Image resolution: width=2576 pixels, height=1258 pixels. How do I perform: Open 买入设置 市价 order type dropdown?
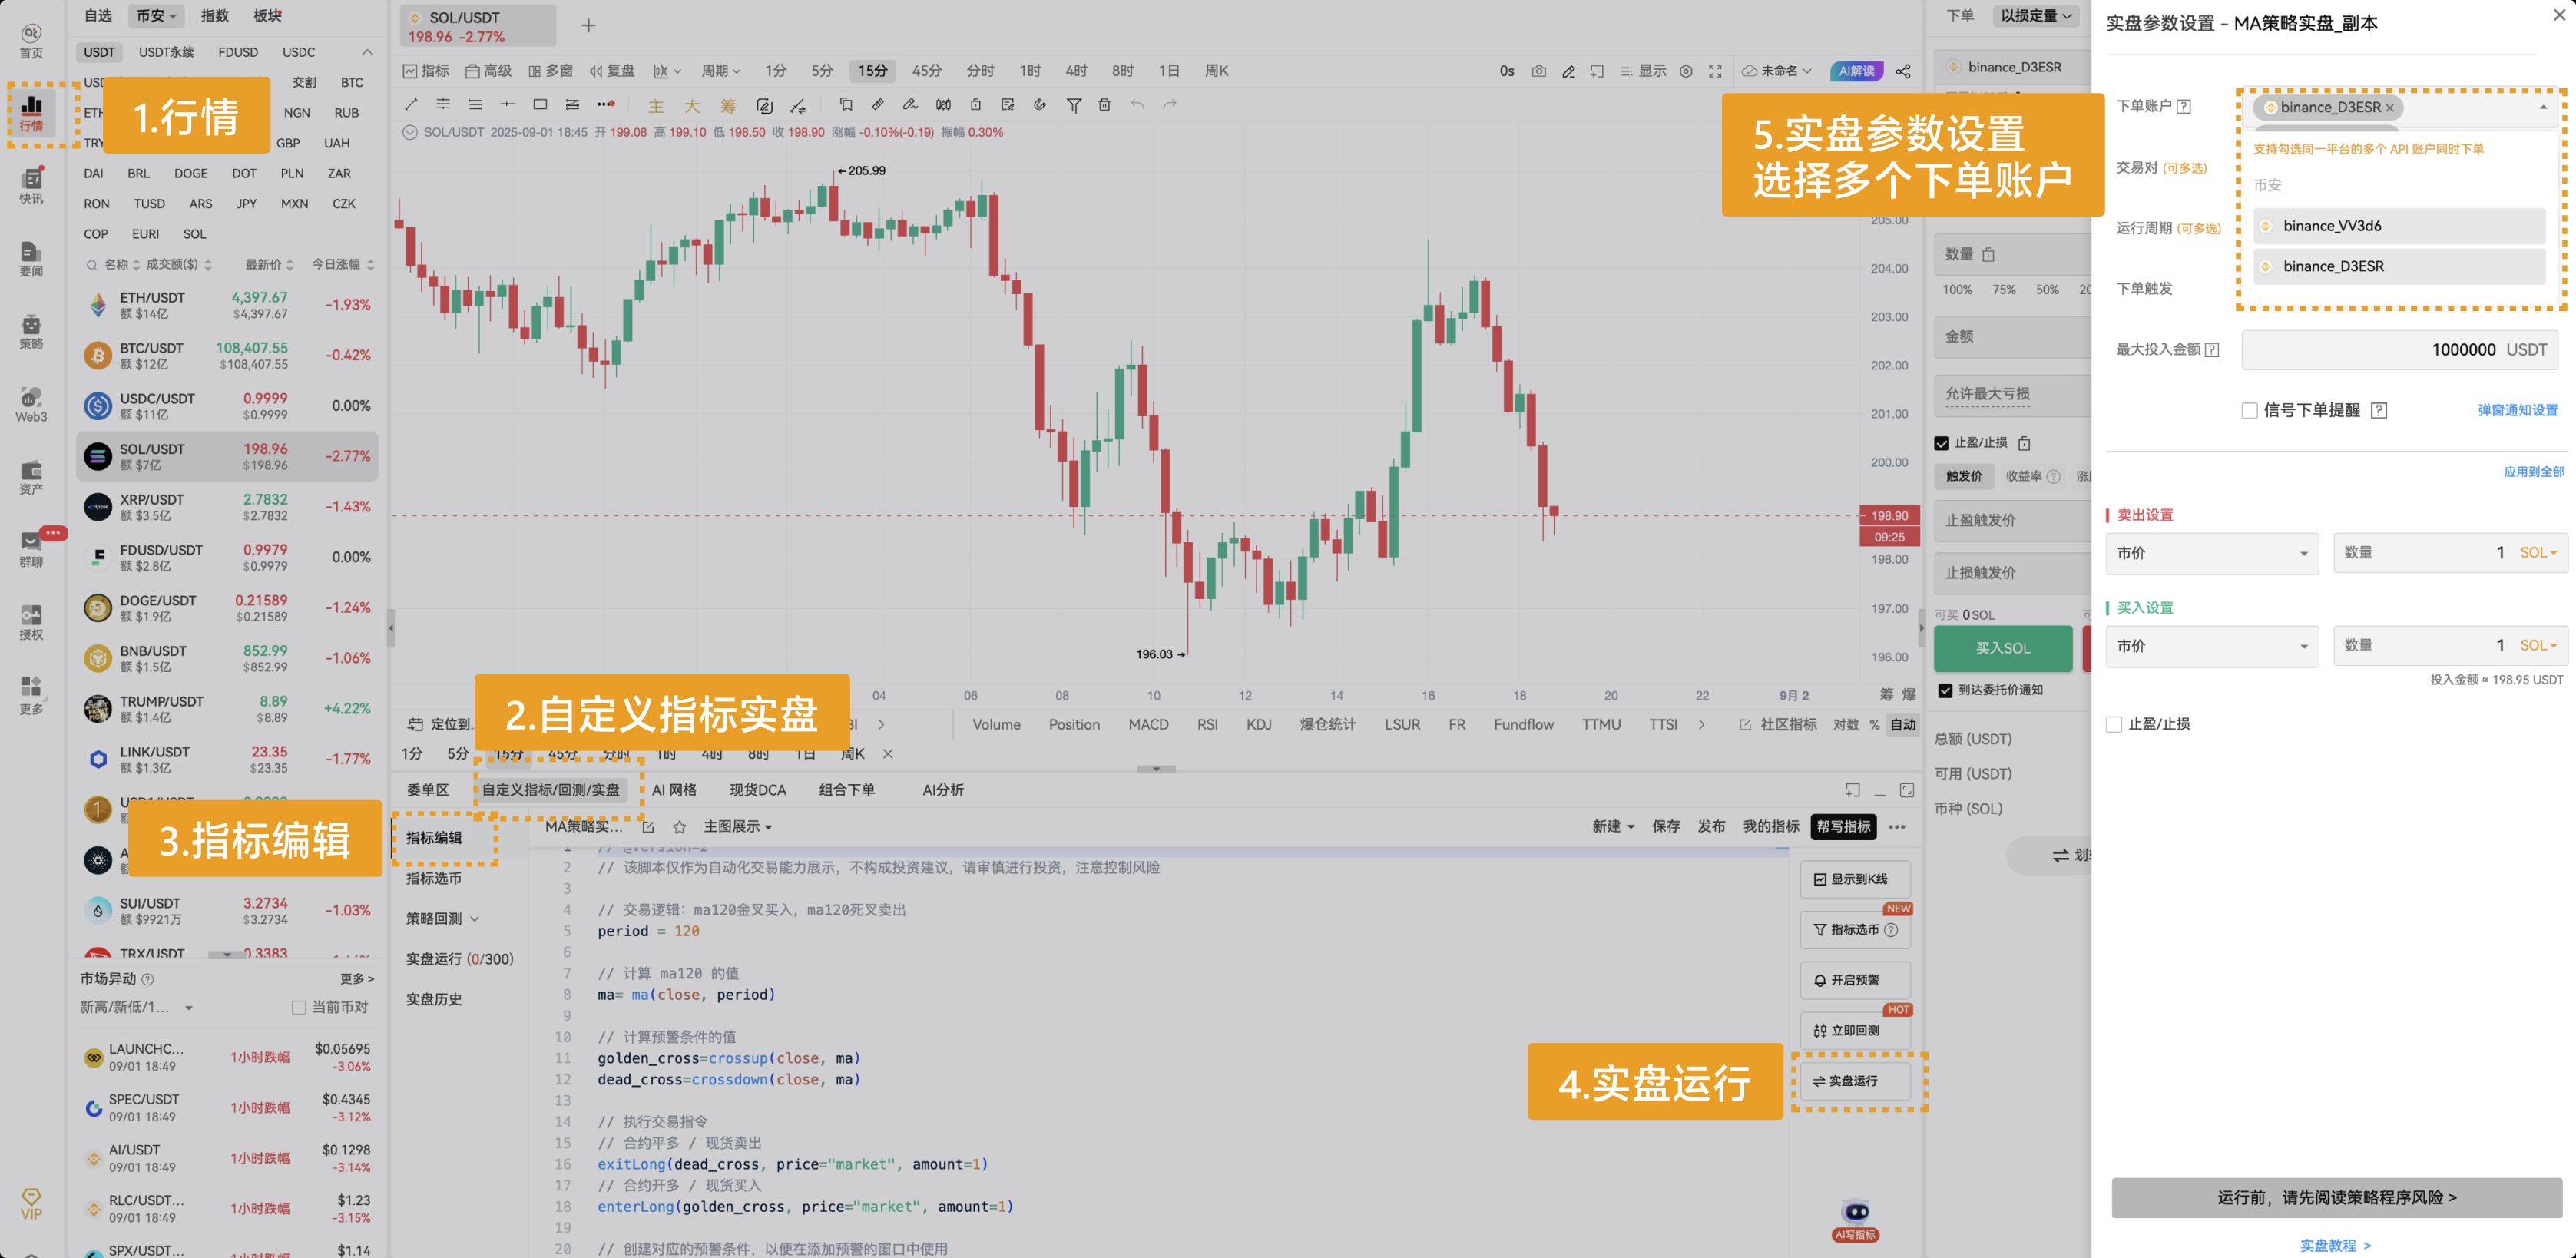[2211, 646]
